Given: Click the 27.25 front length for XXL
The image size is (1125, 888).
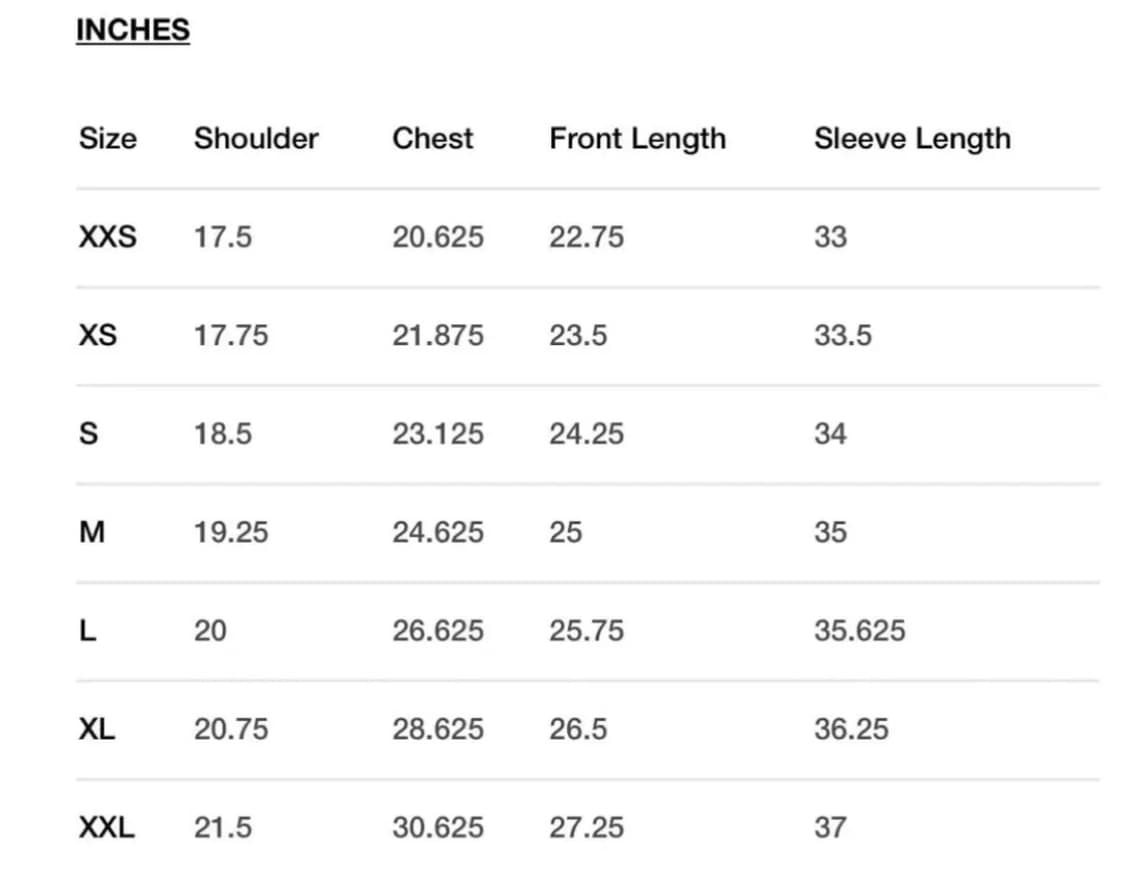Looking at the screenshot, I should pyautogui.click(x=586, y=828).
